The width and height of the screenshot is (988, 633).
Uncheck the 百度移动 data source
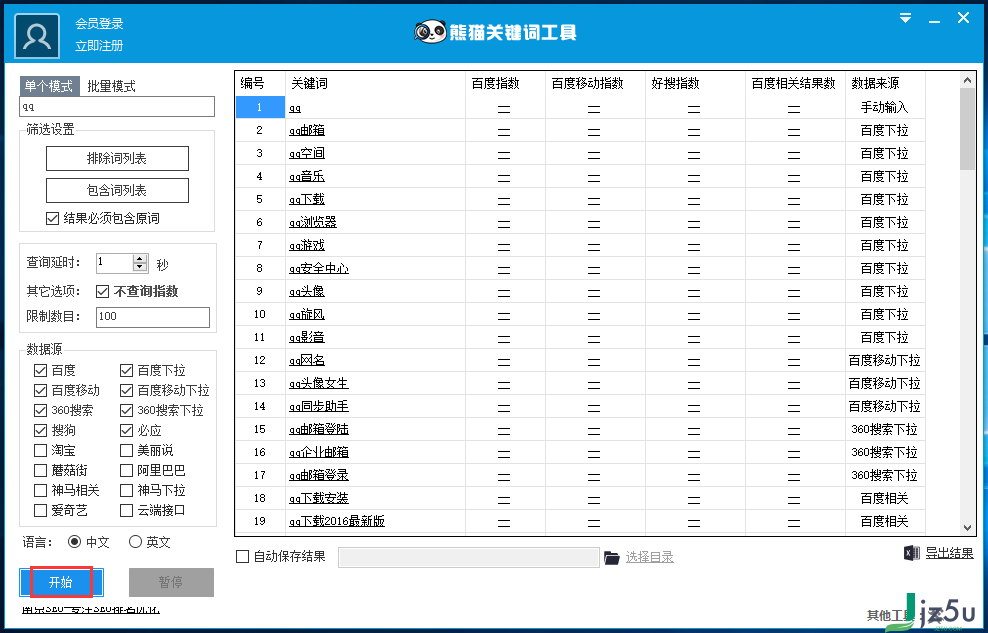coord(40,391)
